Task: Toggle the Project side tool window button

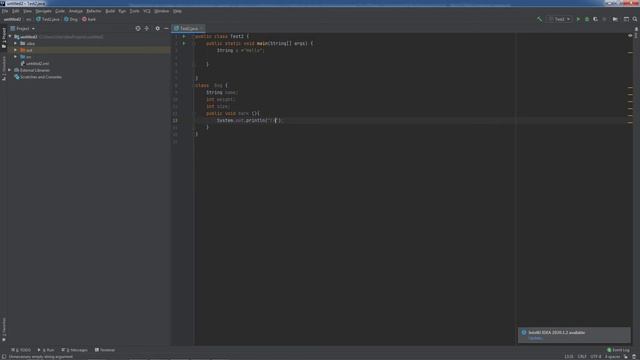Action: pos(4,38)
